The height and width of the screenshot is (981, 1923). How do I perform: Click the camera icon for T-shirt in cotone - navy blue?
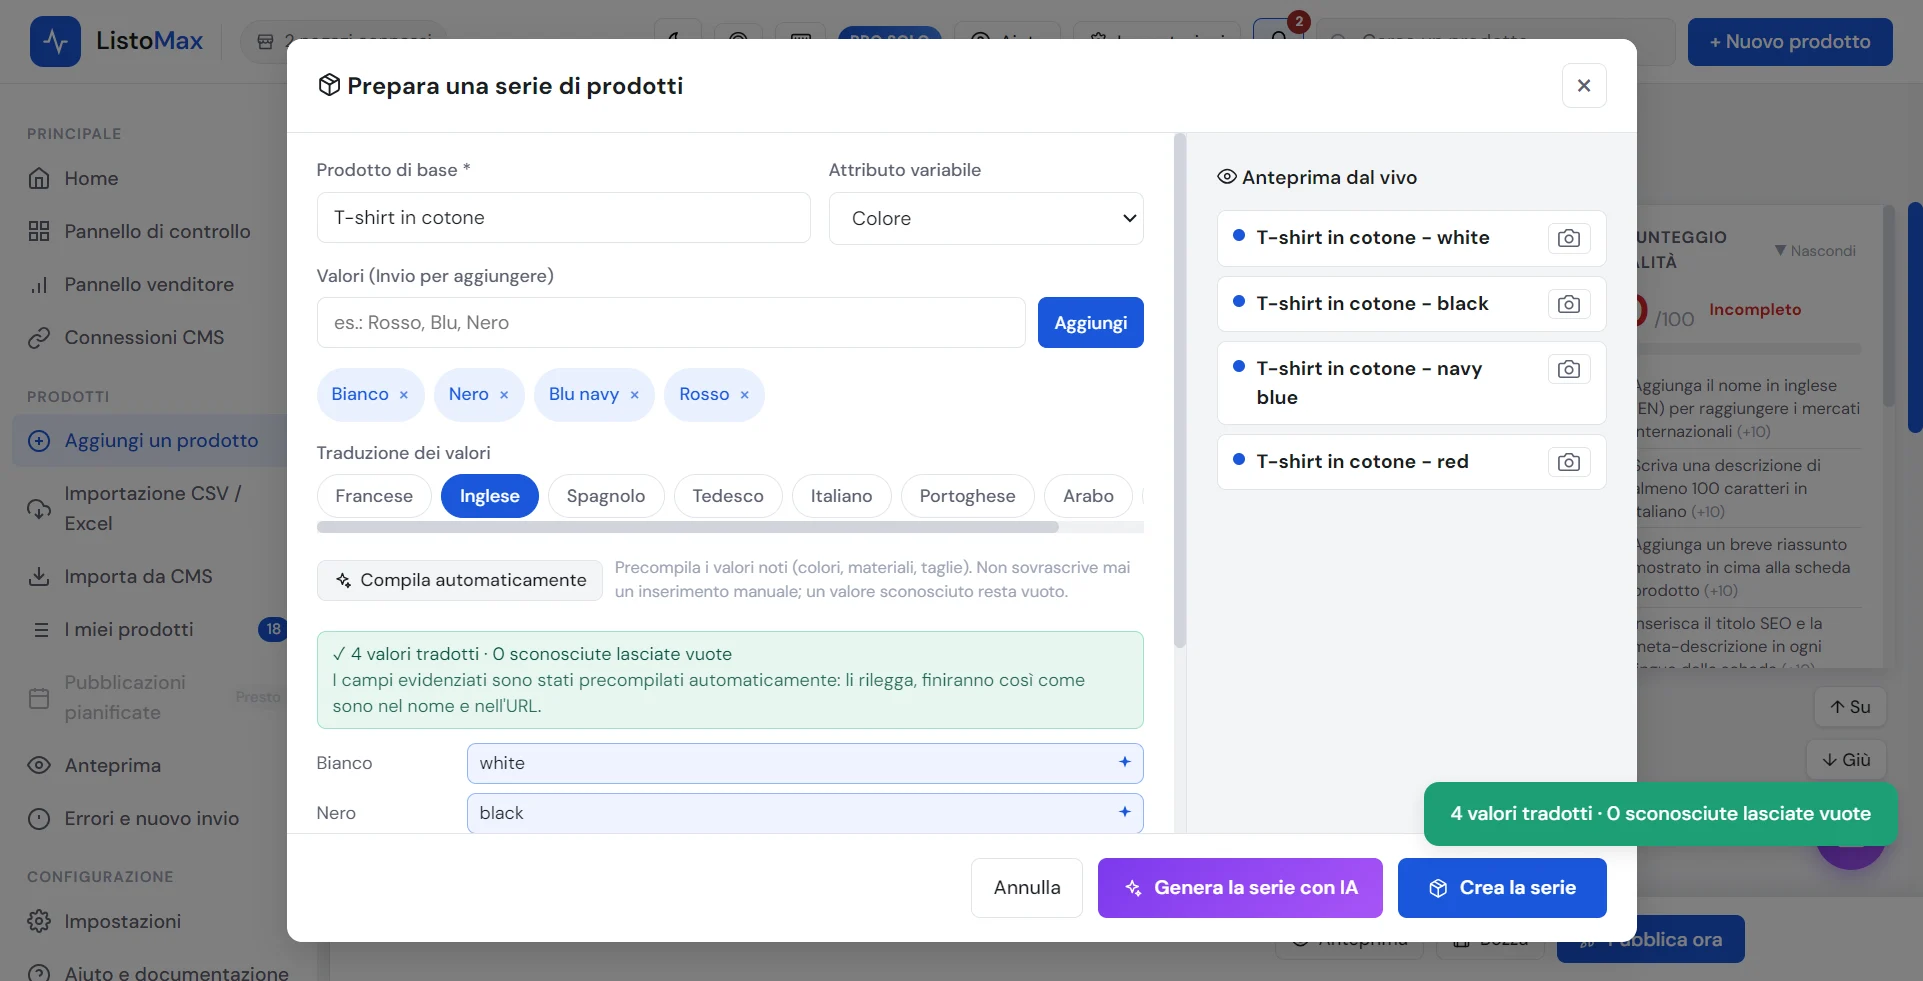[1568, 369]
